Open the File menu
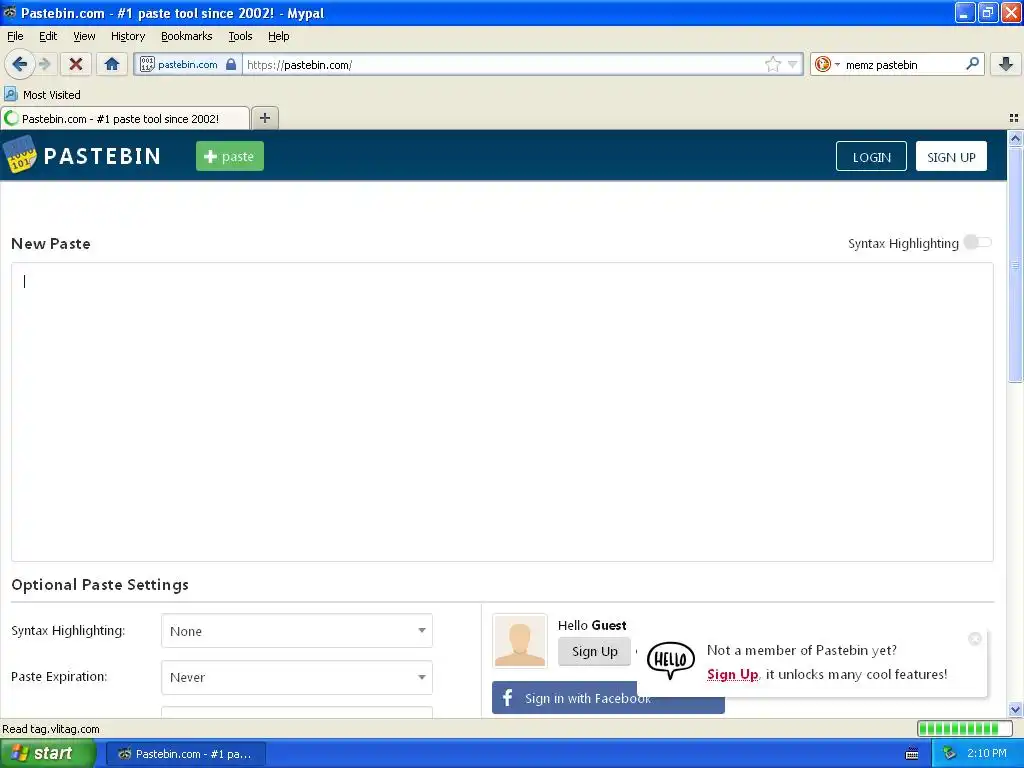Screen dimensions: 1024x768 15,36
